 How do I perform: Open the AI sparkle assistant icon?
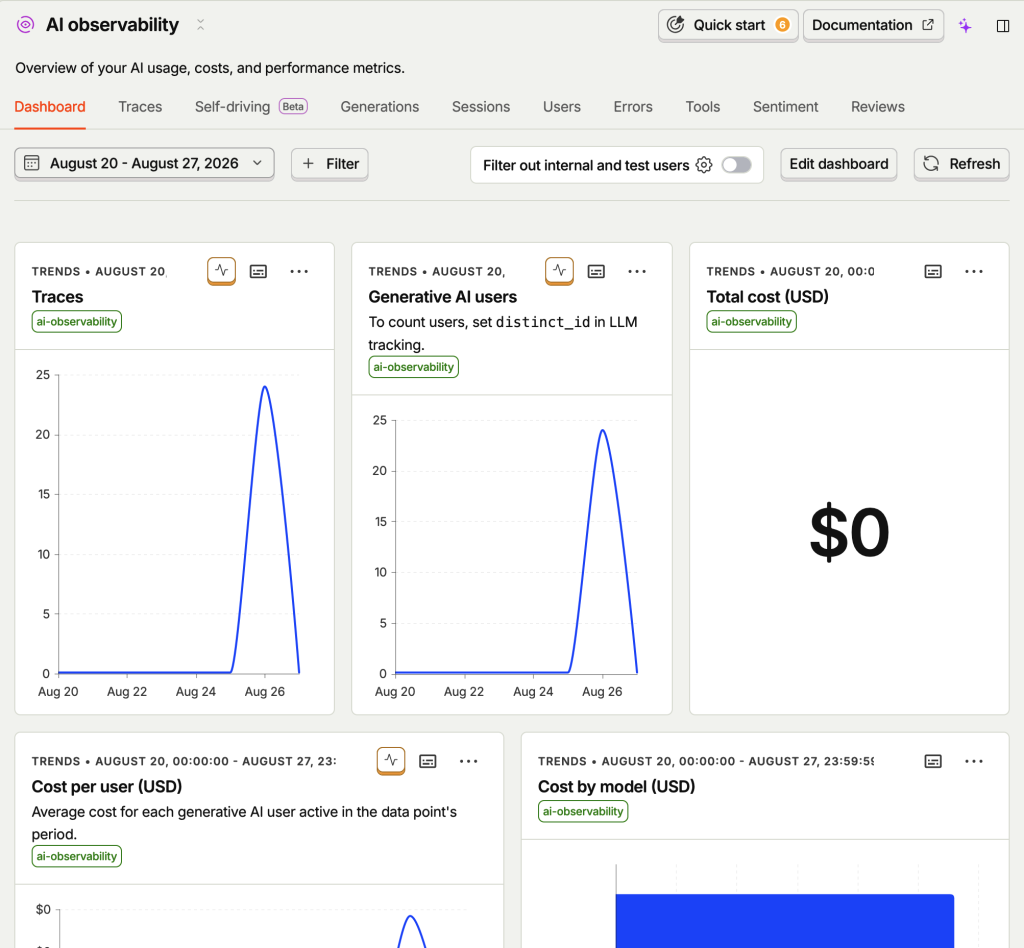[x=965, y=25]
